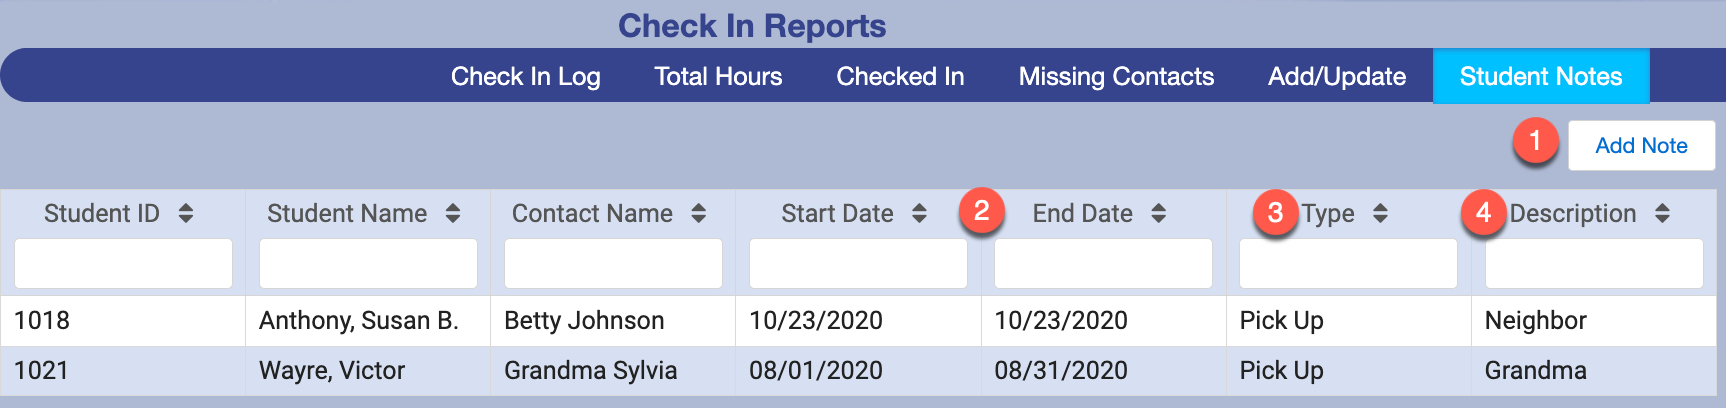1726x408 pixels.
Task: Sort by Student ID column arrows
Action: [x=186, y=213]
